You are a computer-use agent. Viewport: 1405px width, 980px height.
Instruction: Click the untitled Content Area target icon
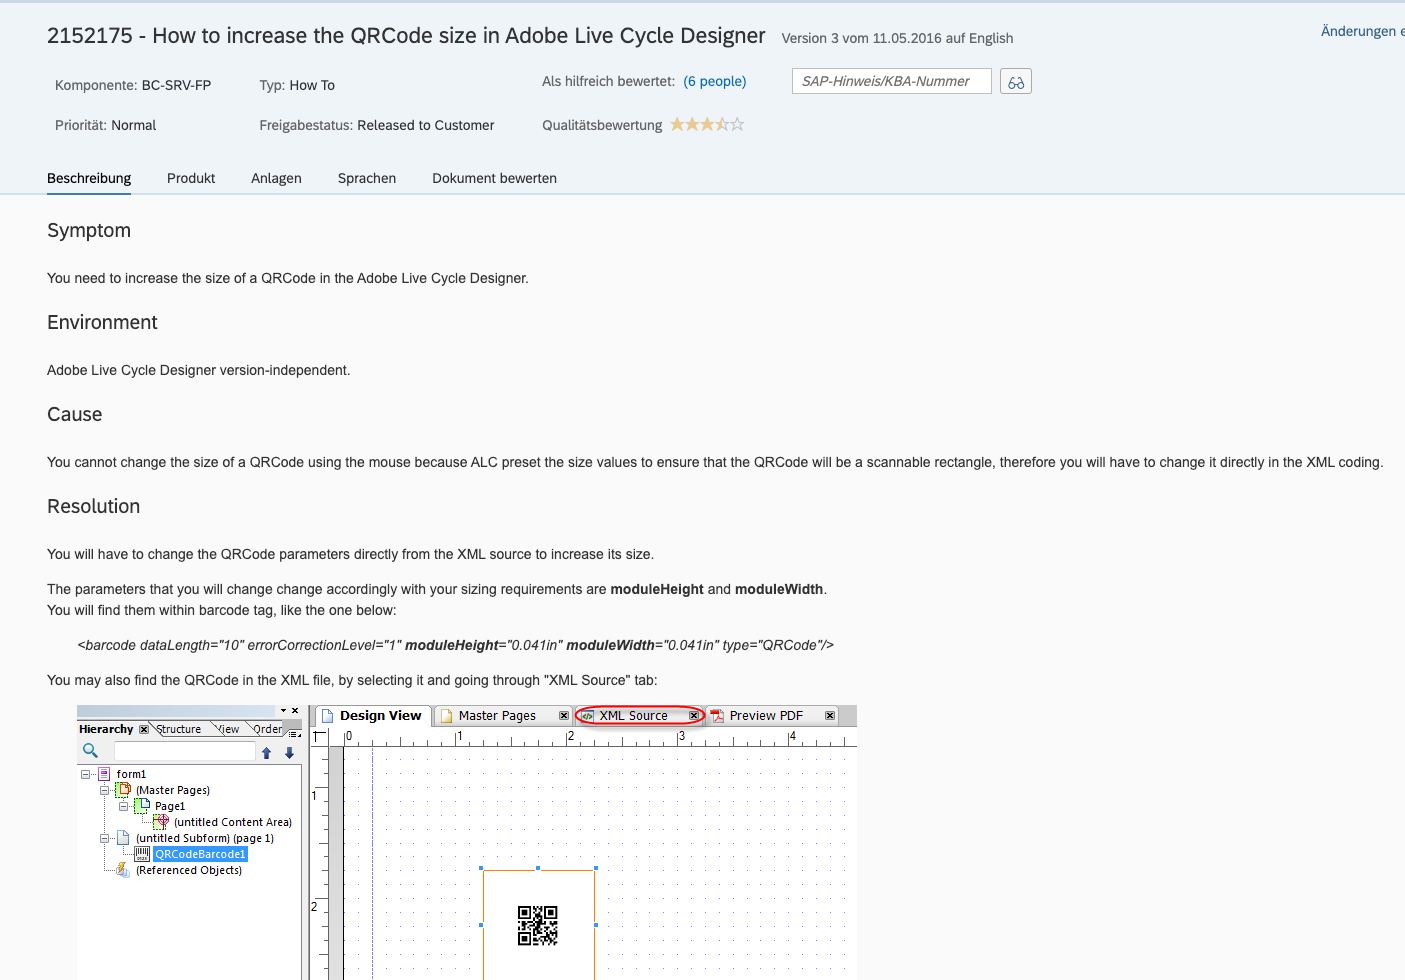coord(161,820)
